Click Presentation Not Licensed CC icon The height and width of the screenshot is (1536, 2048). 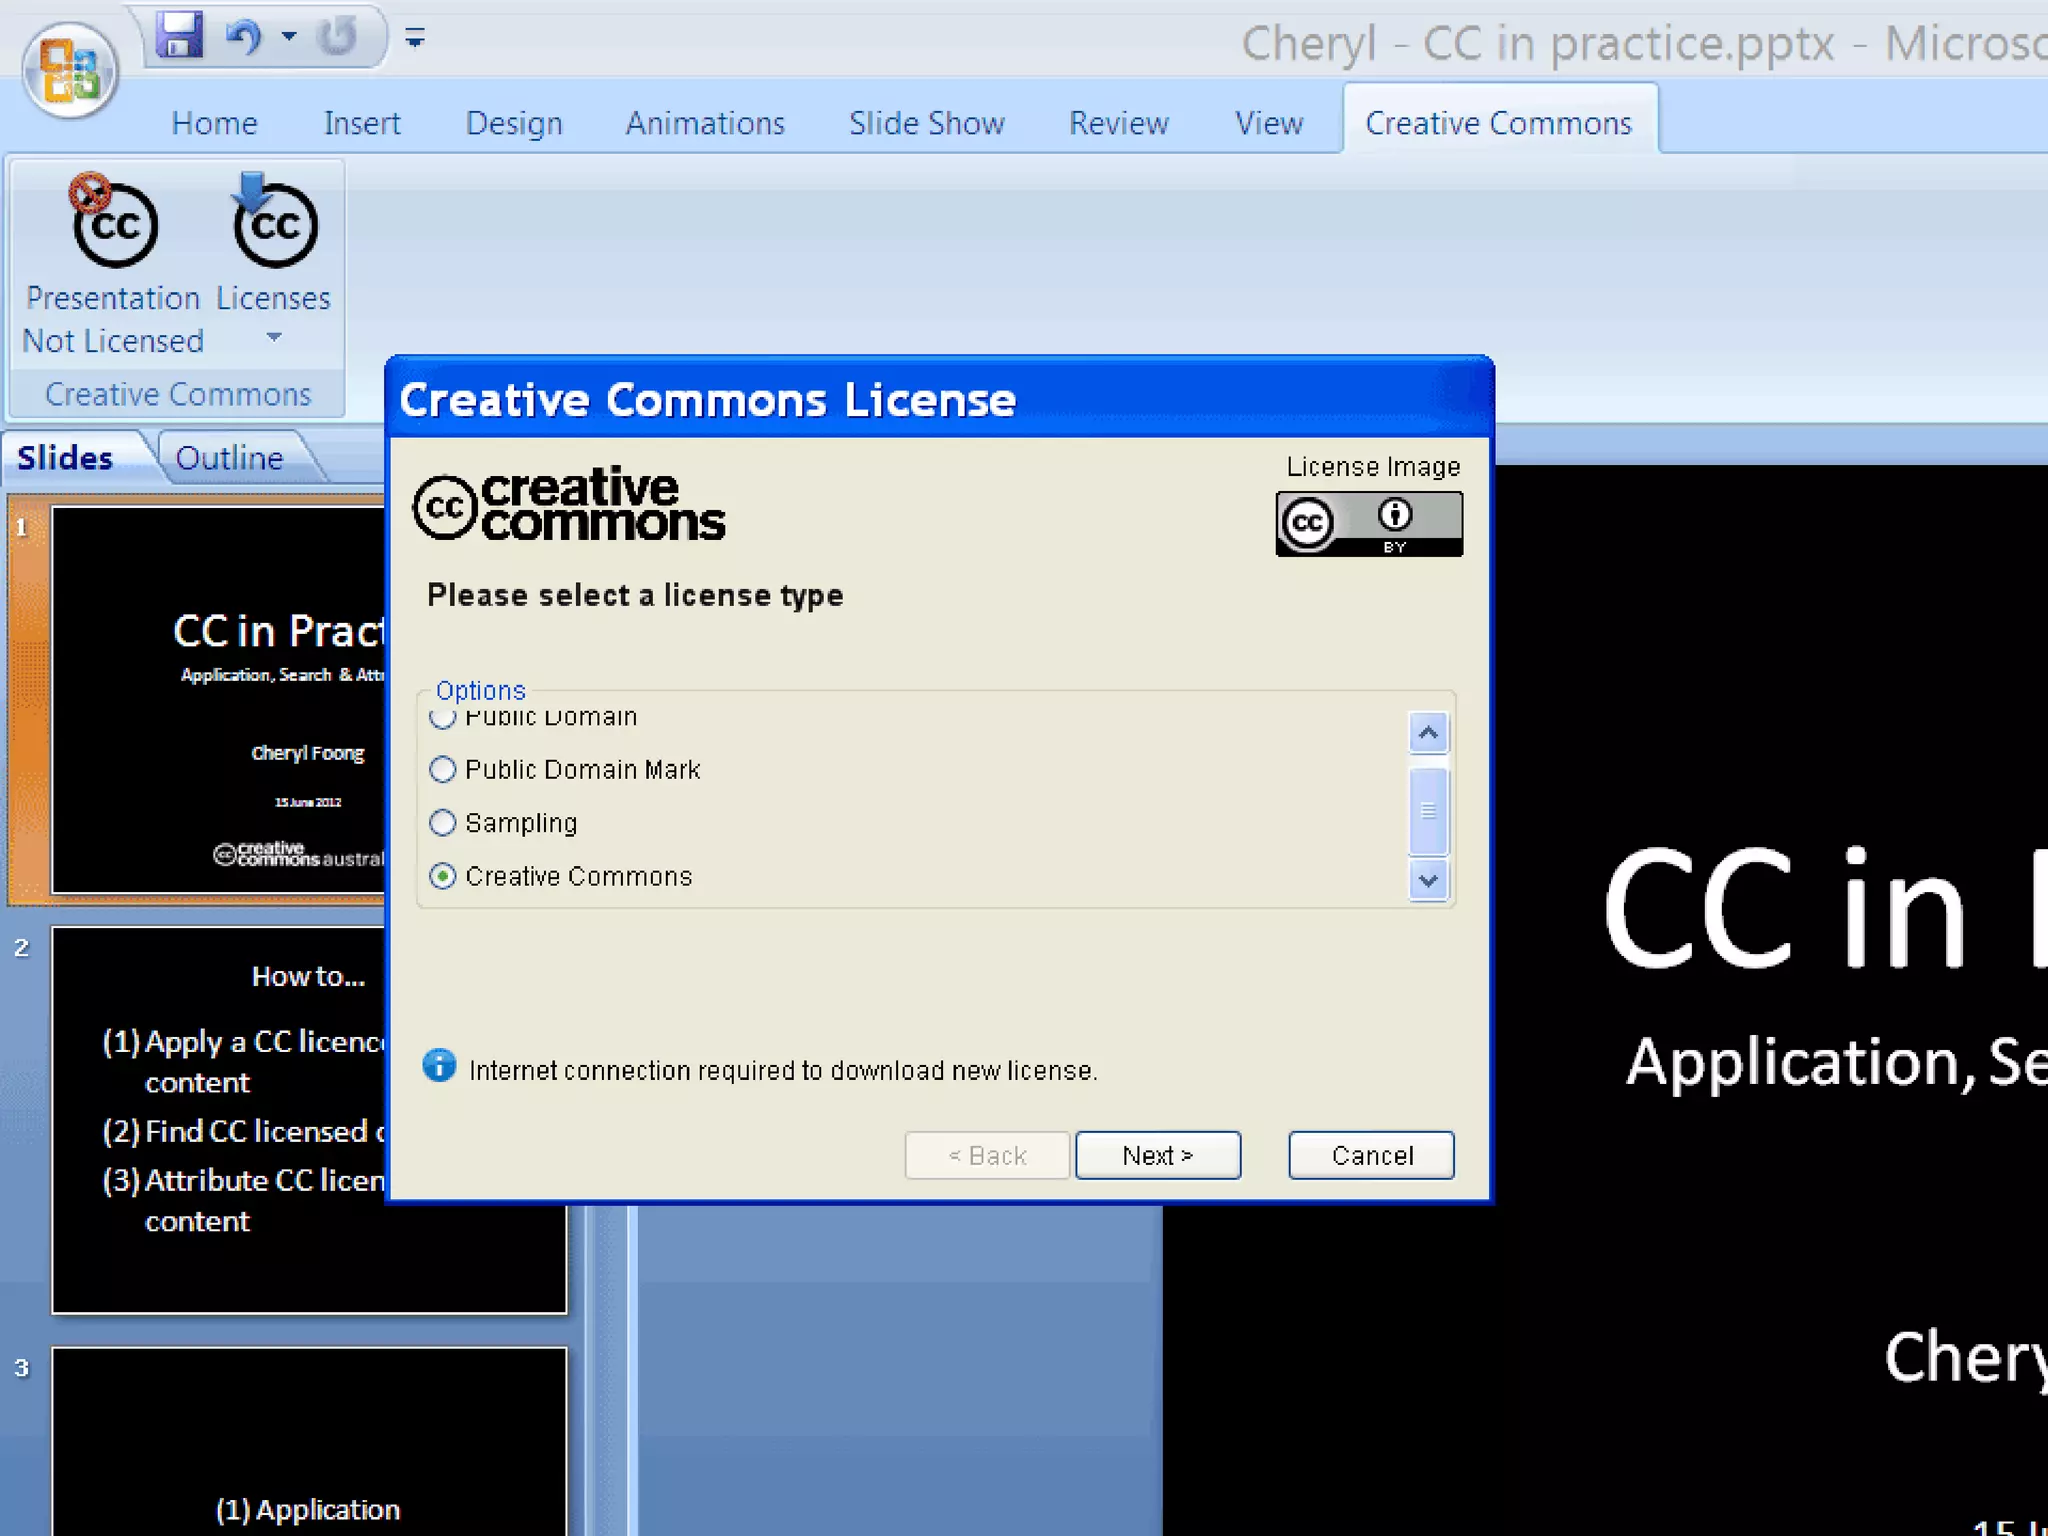[114, 224]
